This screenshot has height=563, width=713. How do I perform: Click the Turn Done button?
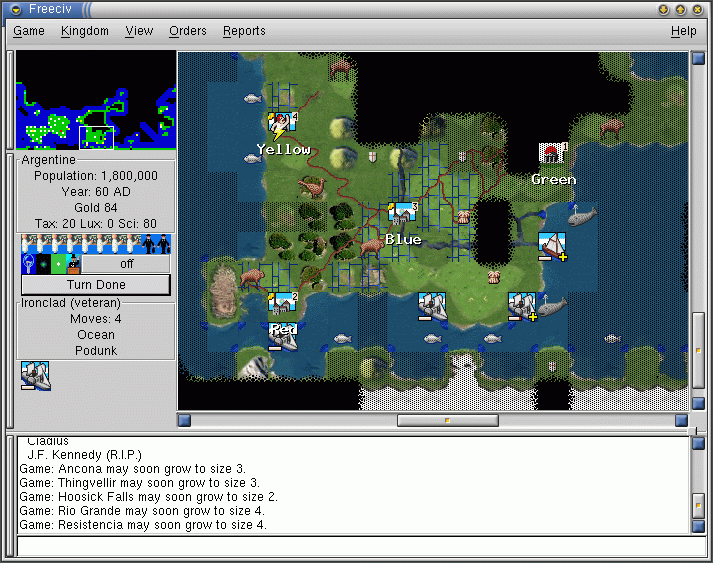click(96, 285)
